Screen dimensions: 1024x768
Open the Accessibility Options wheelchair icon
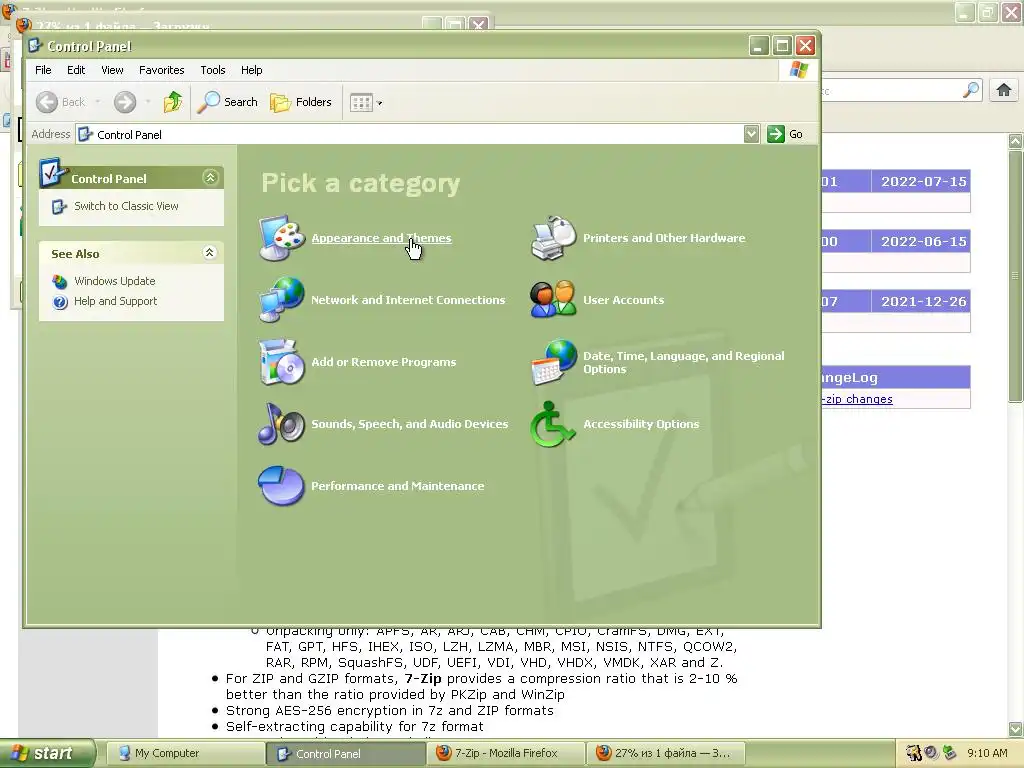point(553,424)
